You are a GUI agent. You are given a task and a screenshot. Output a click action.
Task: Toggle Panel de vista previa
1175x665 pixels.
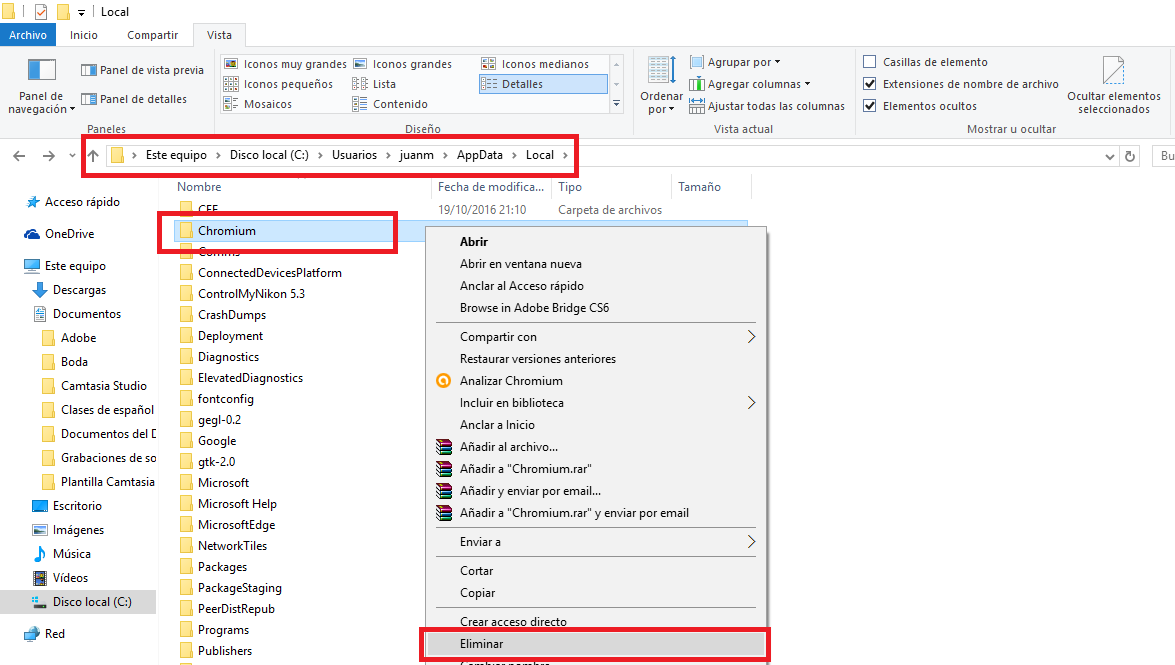click(x=142, y=70)
